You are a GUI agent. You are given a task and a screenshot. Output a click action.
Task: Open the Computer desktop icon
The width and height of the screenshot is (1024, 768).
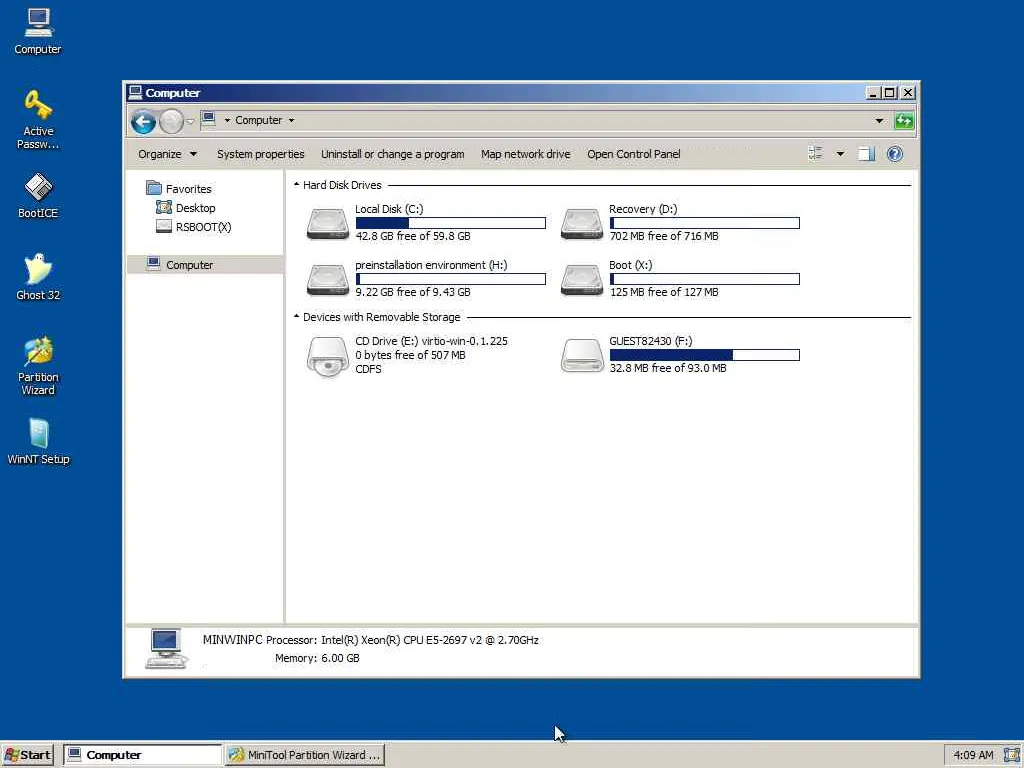38,31
